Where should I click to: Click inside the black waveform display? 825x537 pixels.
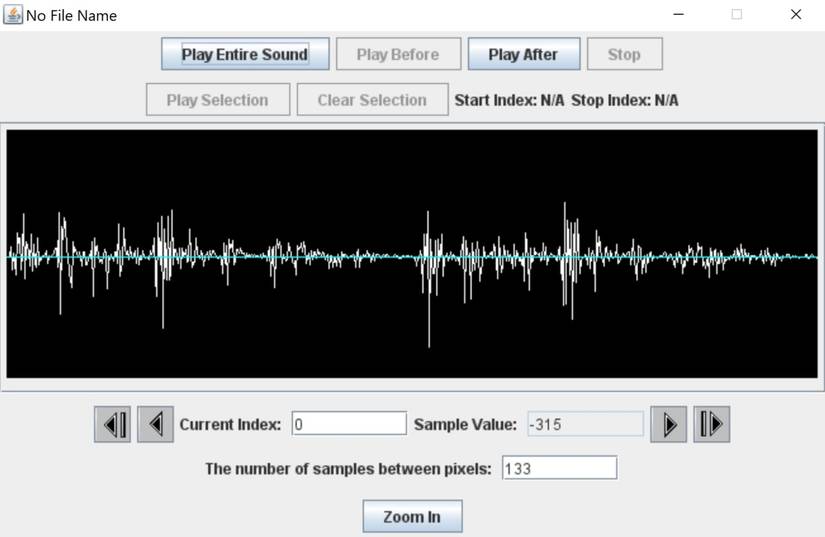[x=412, y=254]
